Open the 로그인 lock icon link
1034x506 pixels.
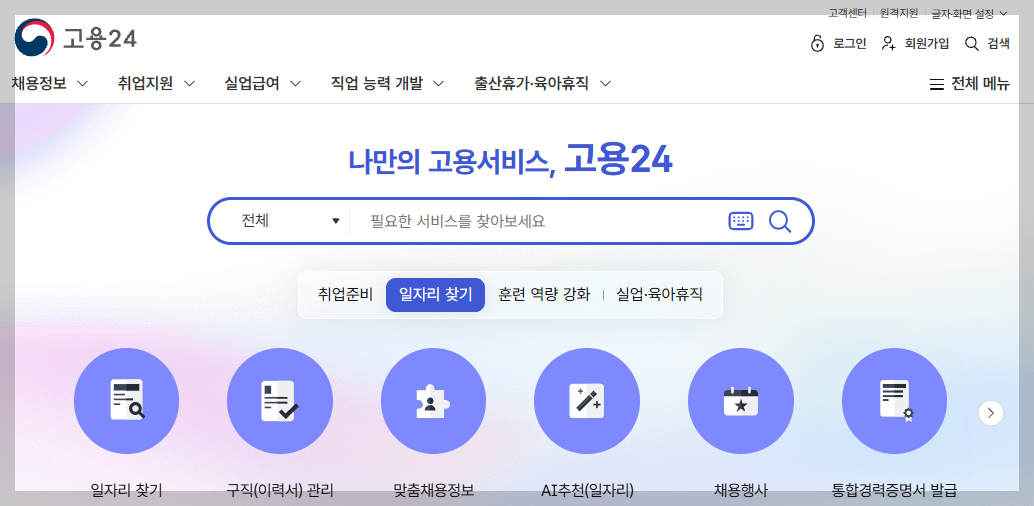coord(817,44)
